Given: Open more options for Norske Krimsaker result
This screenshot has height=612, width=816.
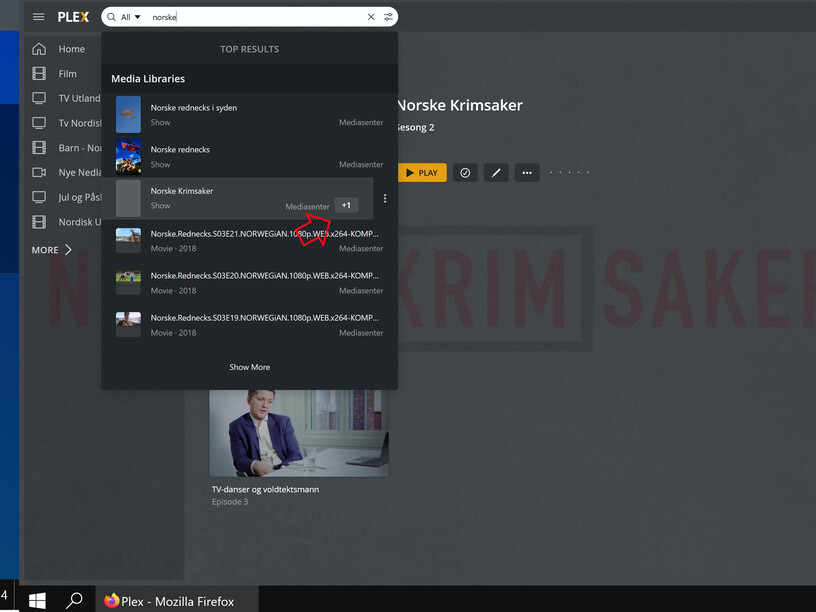Looking at the screenshot, I should click(x=385, y=198).
